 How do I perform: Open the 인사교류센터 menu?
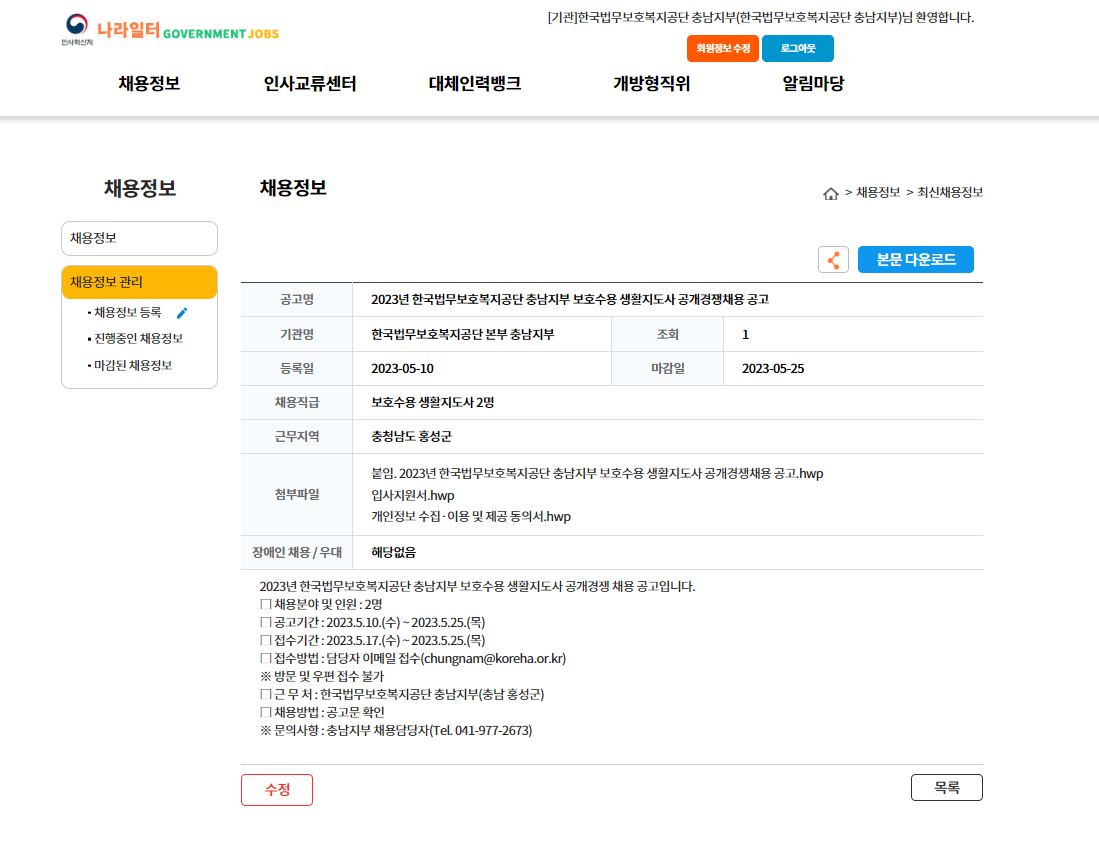coord(310,83)
